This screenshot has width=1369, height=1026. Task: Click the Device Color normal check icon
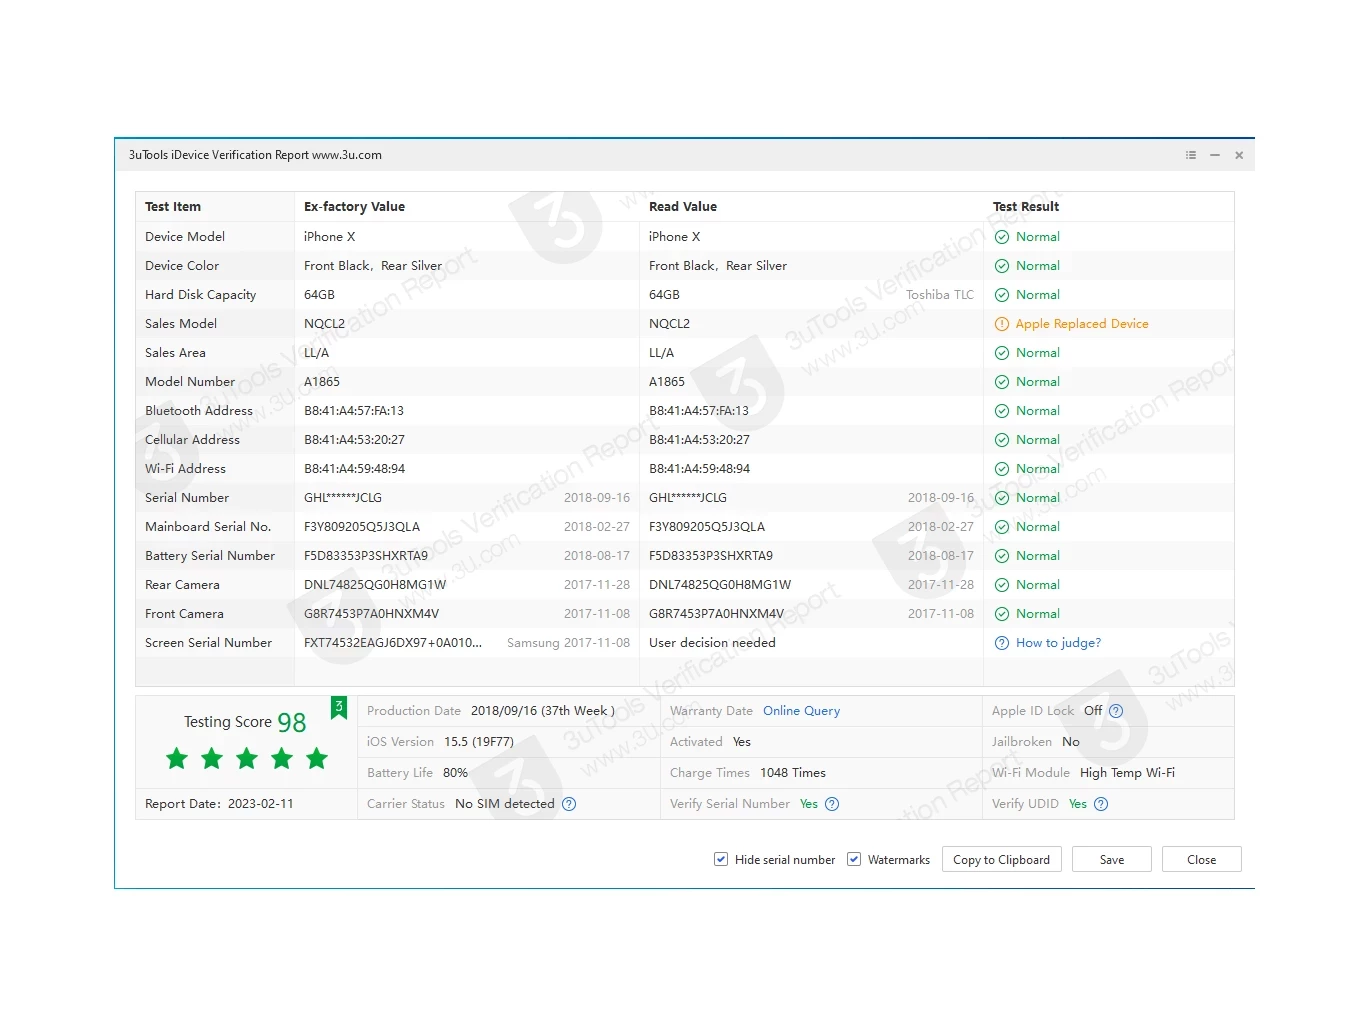pyautogui.click(x=1002, y=266)
